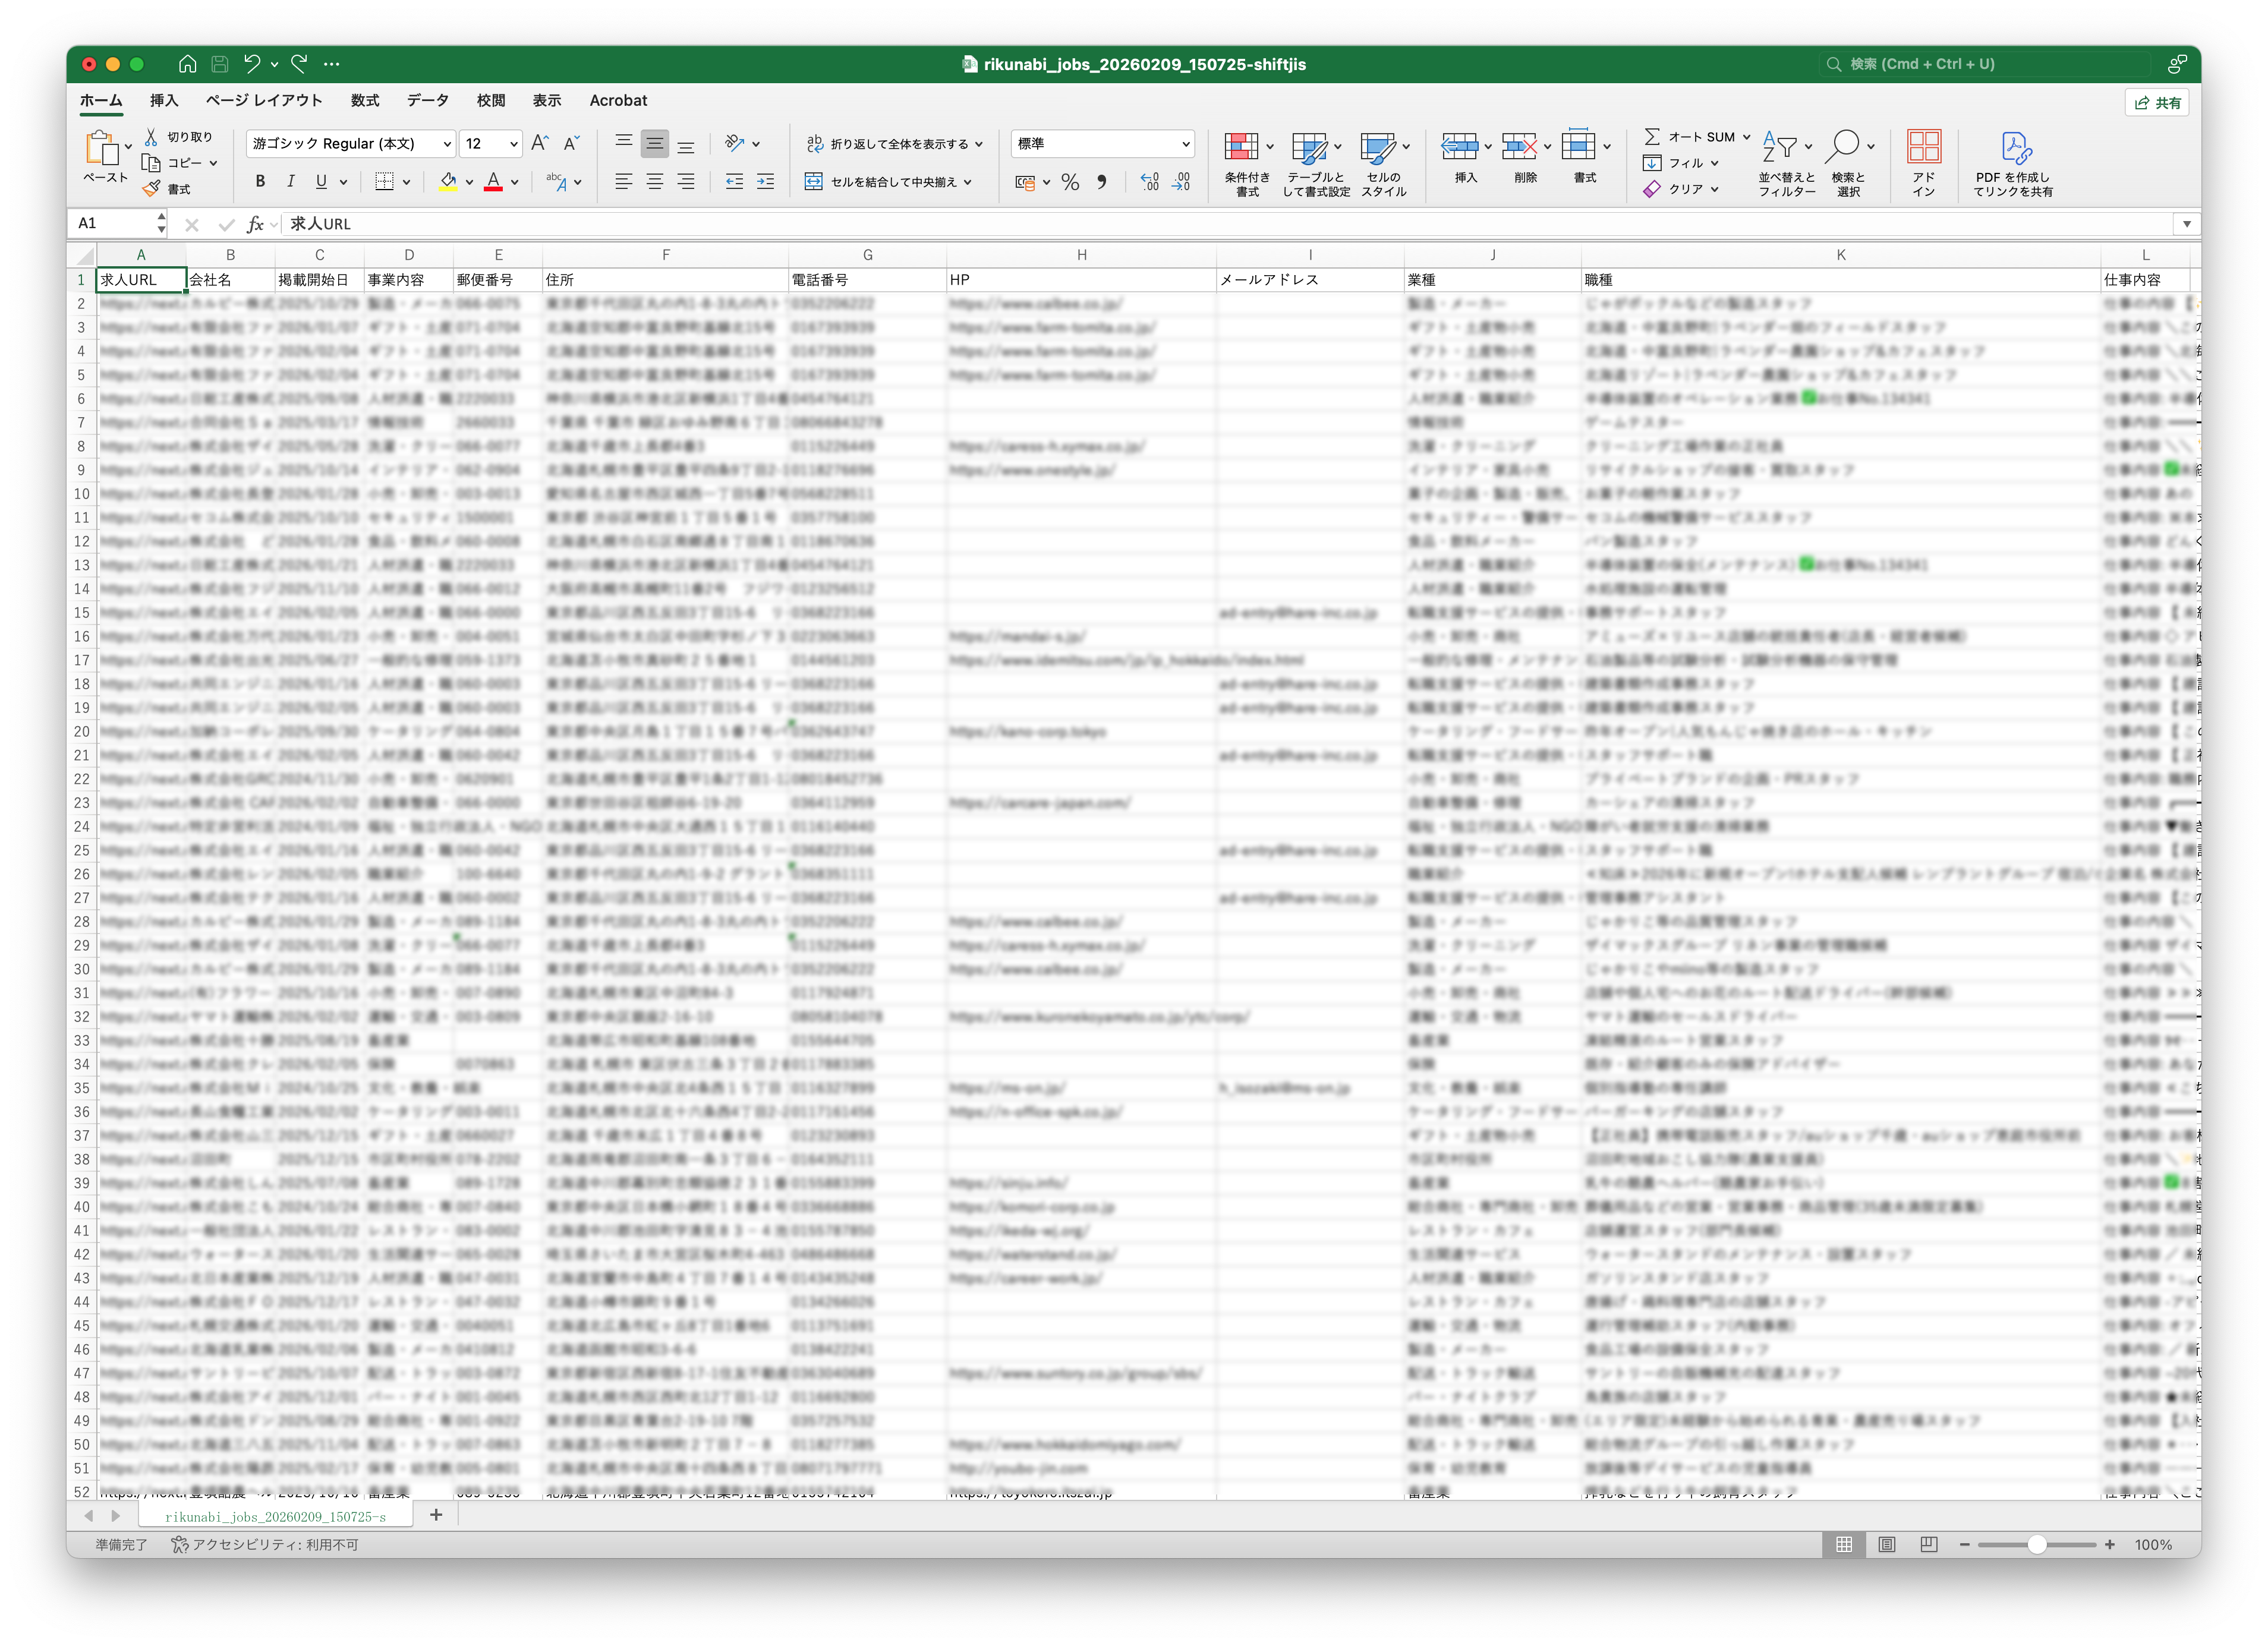This screenshot has width=2268, height=1646.
Task: Click the zoom slider handle
Action: click(2036, 1545)
